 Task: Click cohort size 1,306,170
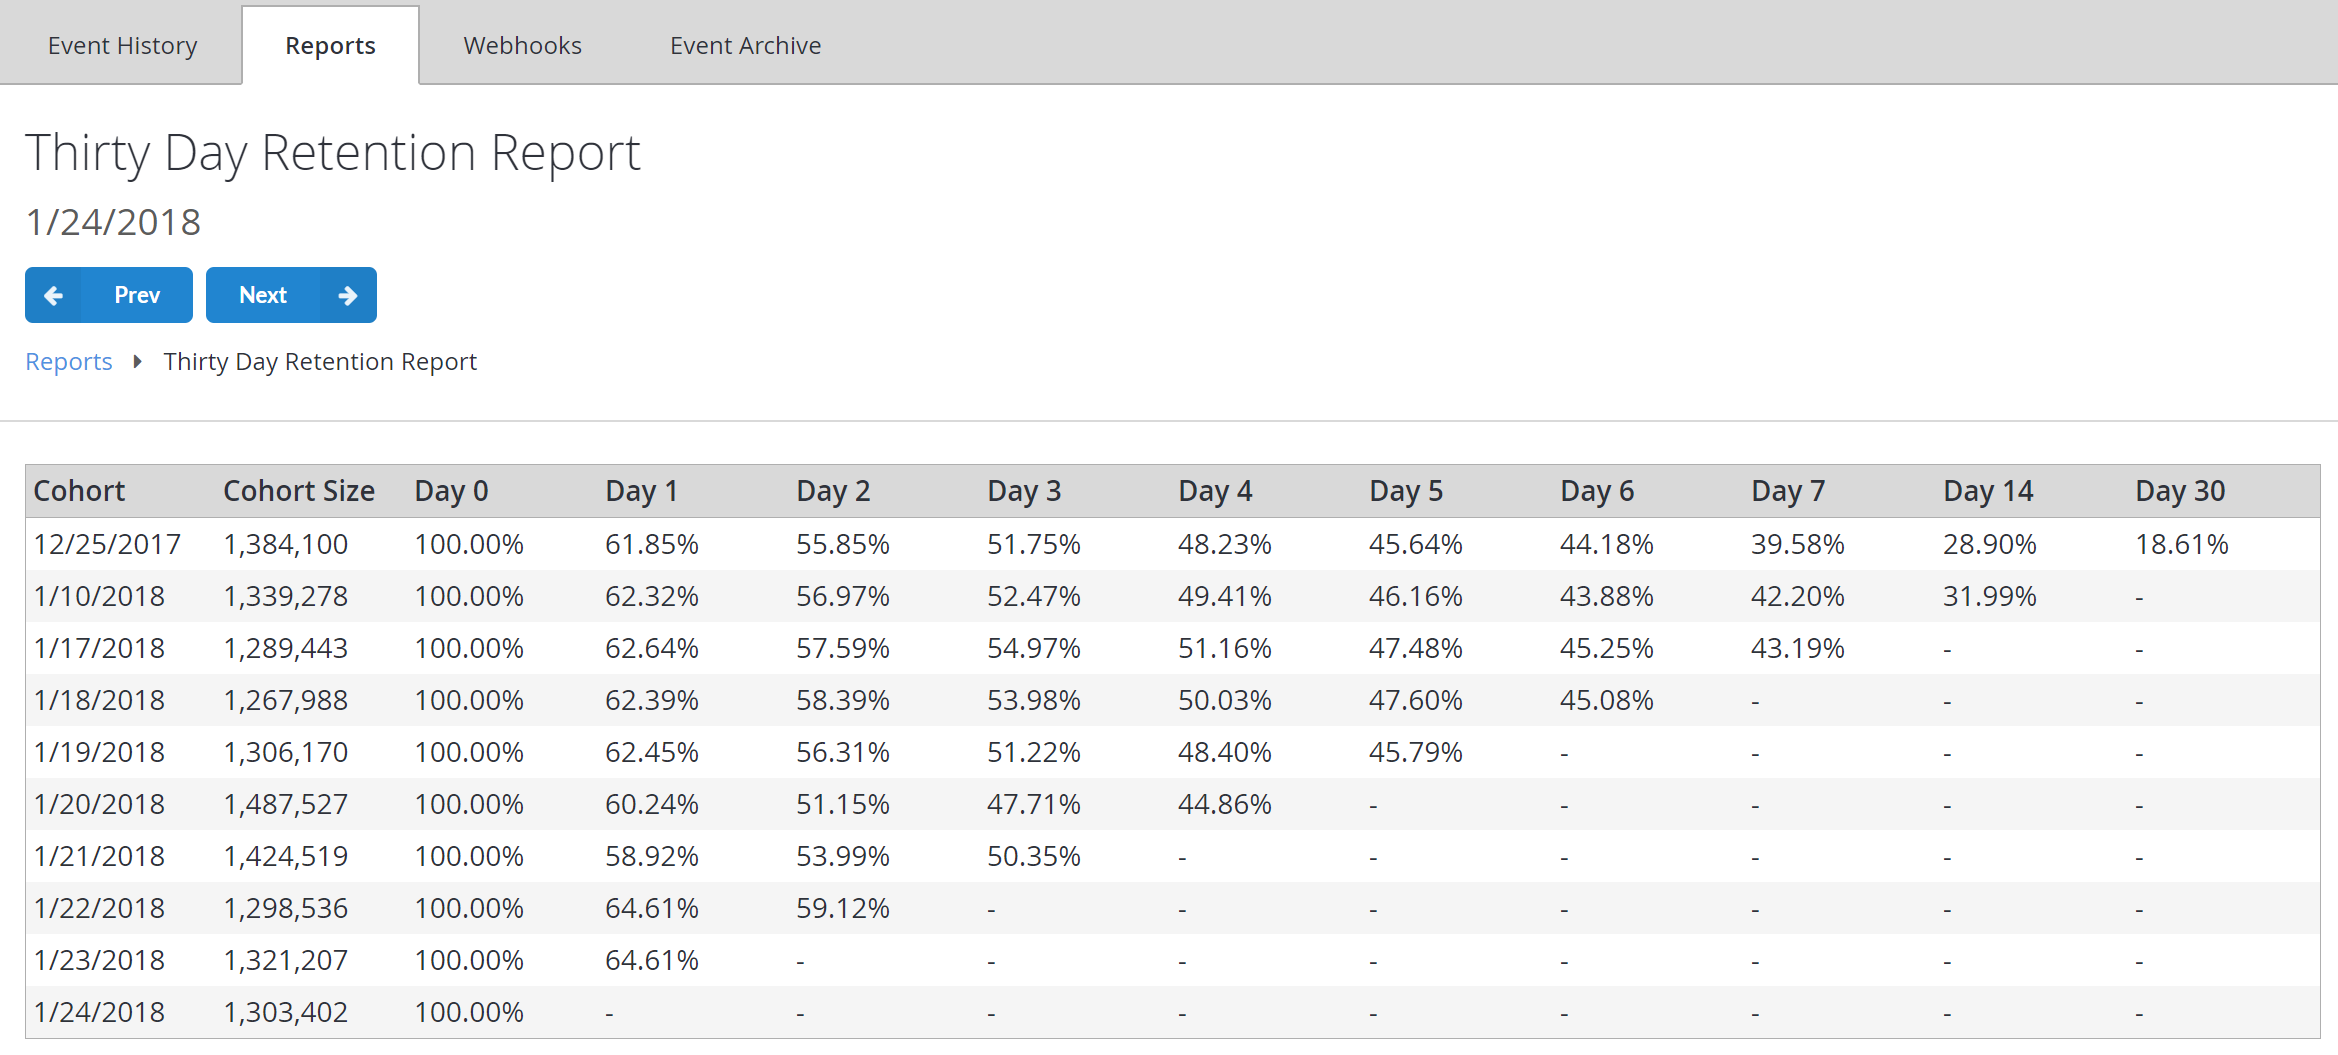286,752
